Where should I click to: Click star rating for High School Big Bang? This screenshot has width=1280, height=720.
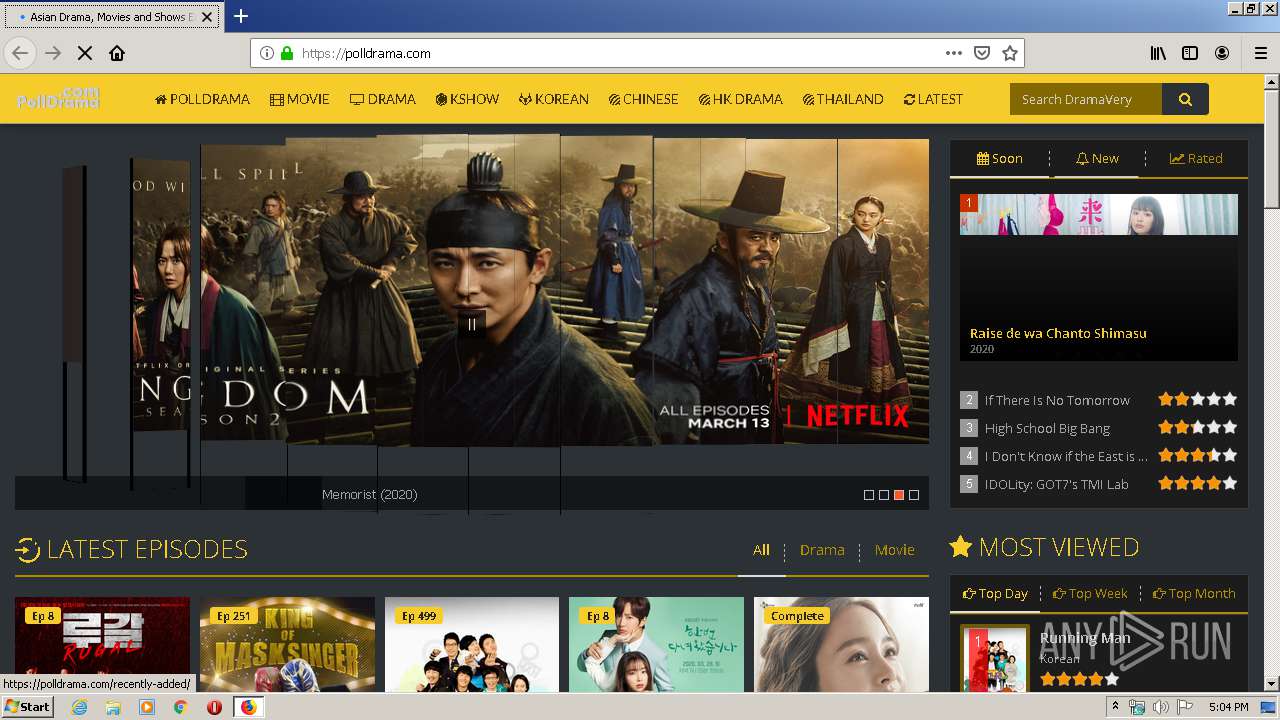[x=1198, y=427]
